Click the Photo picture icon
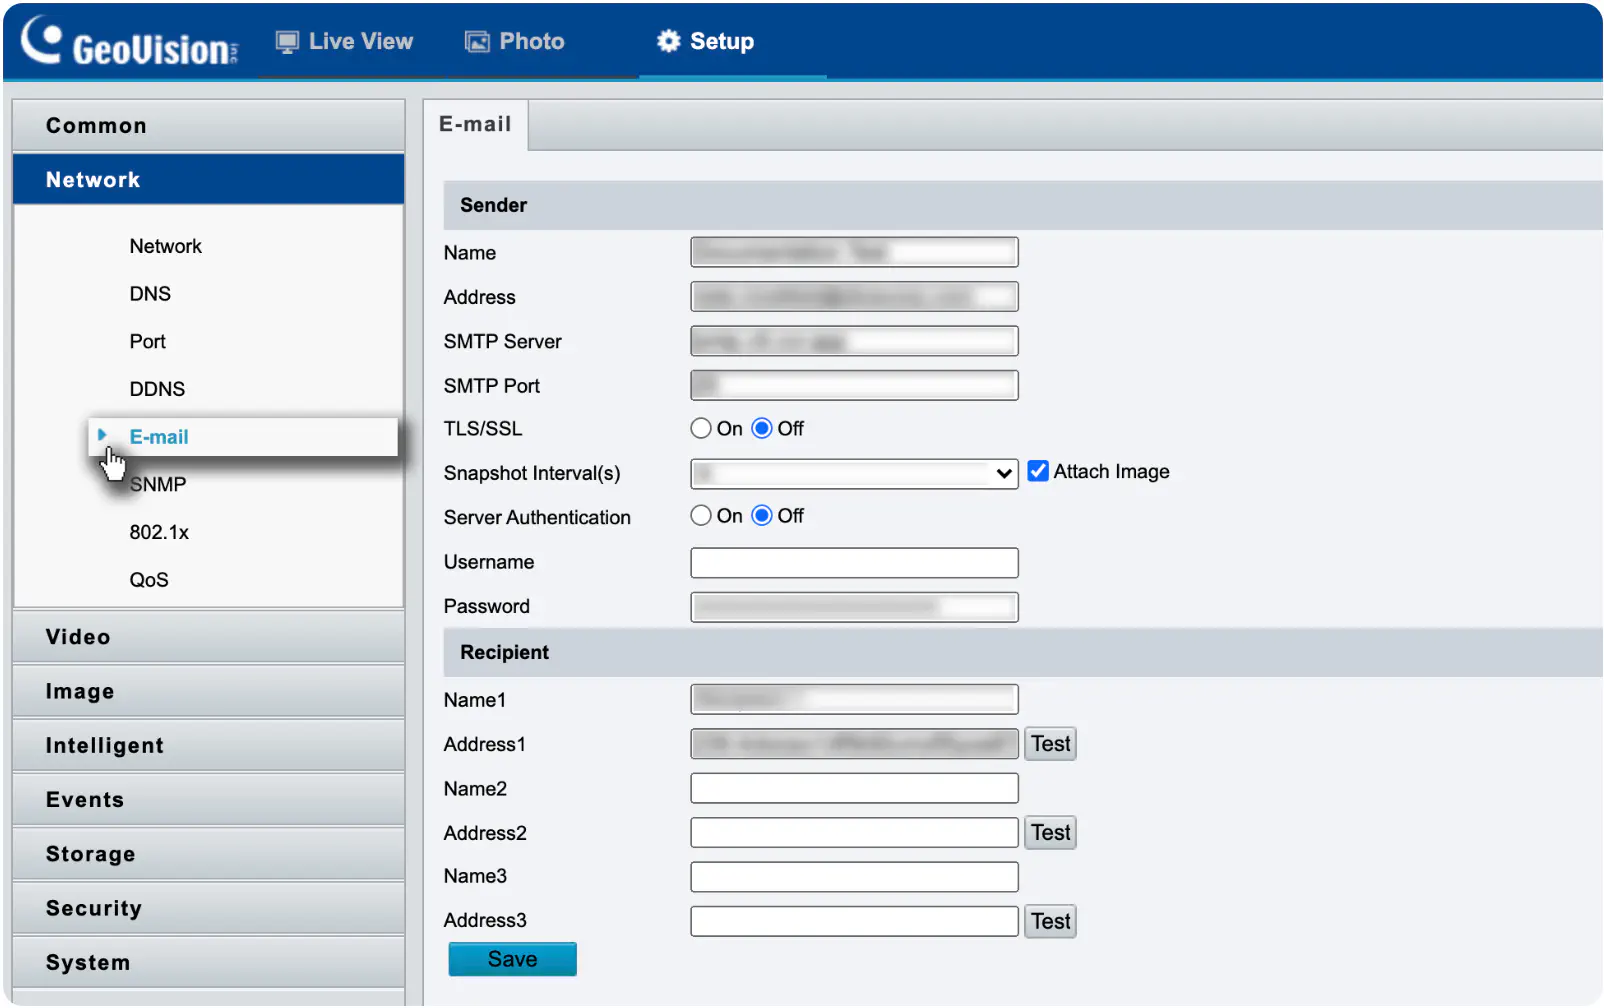 (x=478, y=42)
